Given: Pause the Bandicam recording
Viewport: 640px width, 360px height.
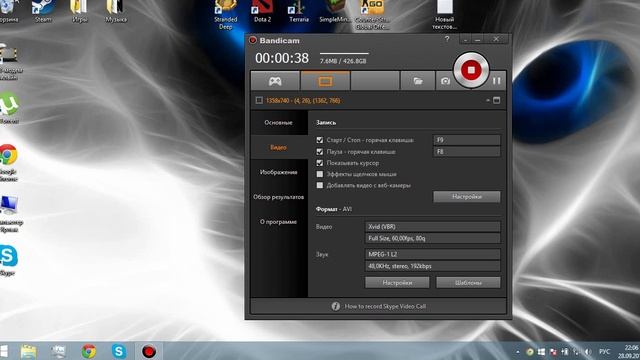Looking at the screenshot, I should 496,81.
